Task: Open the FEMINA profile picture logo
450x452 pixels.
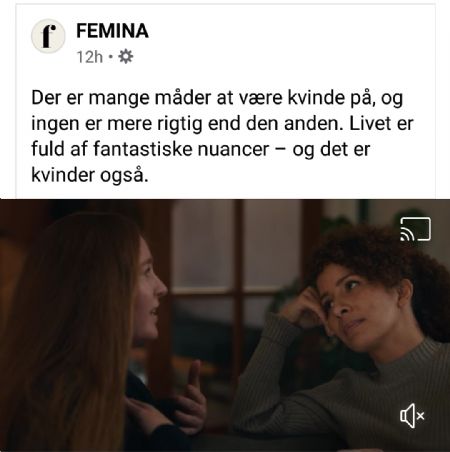Action: tap(48, 36)
